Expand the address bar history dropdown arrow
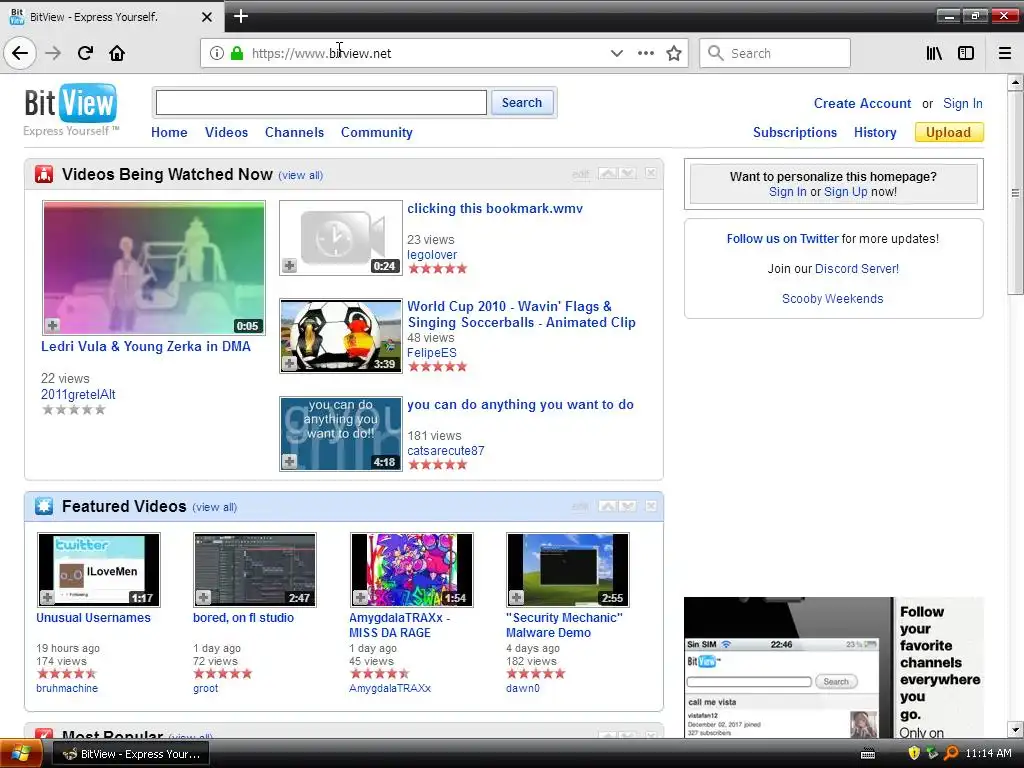 tap(616, 53)
